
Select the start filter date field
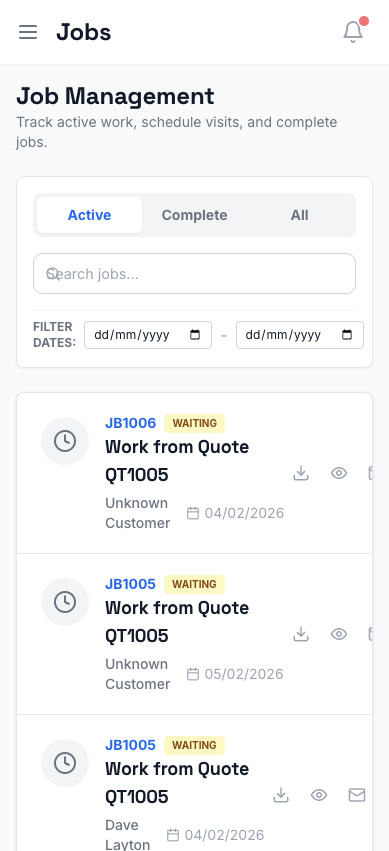tap(148, 335)
